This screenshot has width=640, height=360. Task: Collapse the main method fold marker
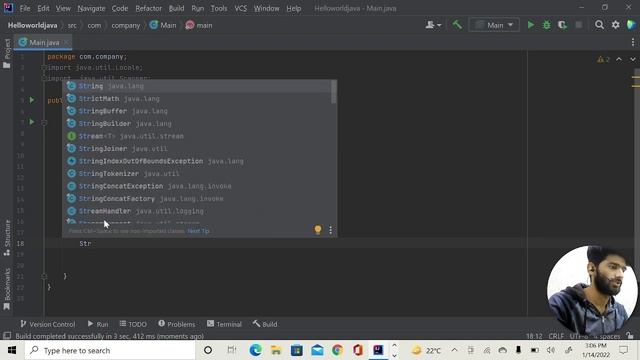tap(44, 122)
